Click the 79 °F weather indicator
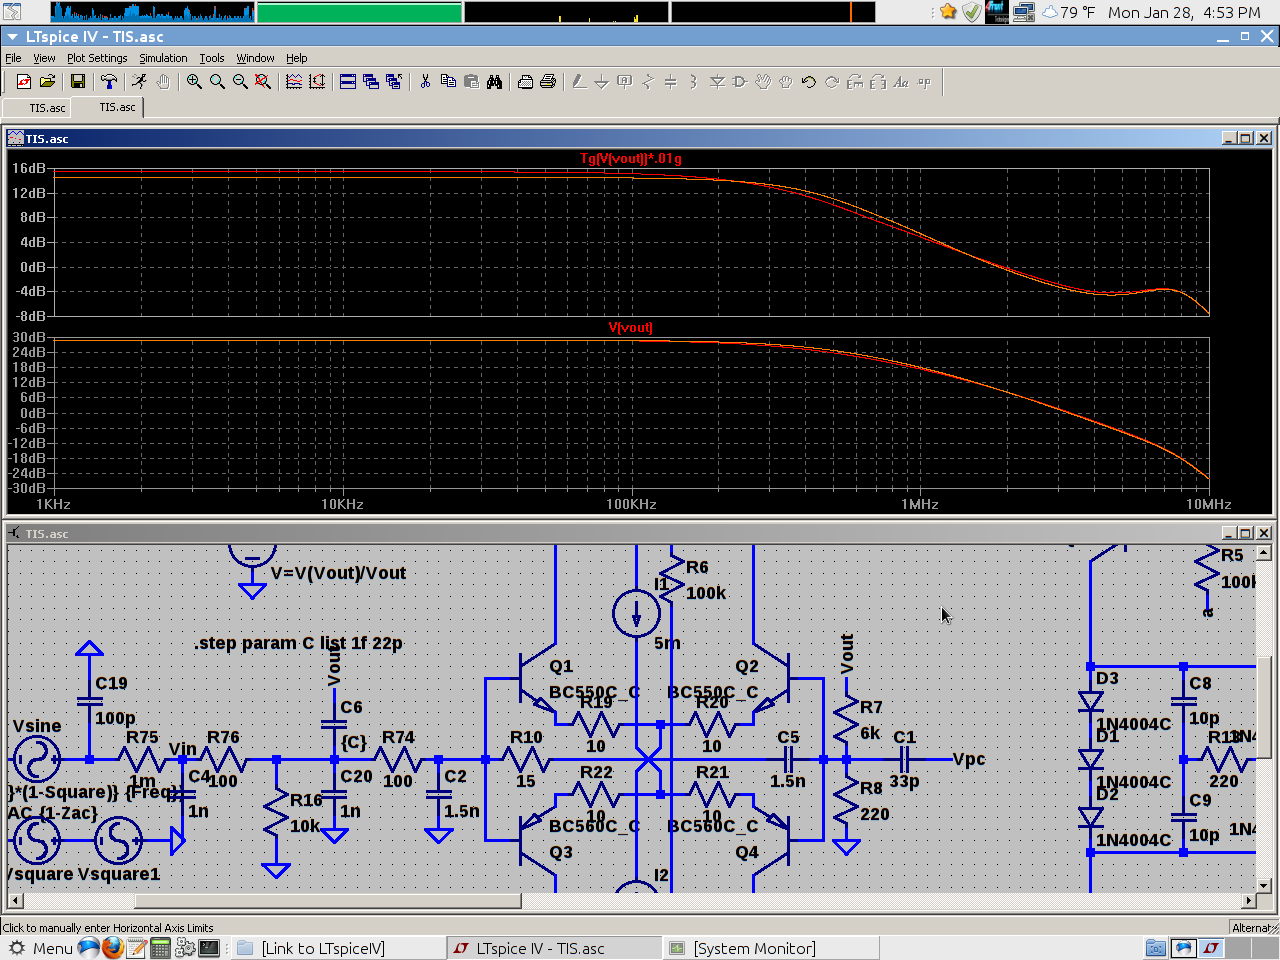1280x960 pixels. tap(1068, 12)
